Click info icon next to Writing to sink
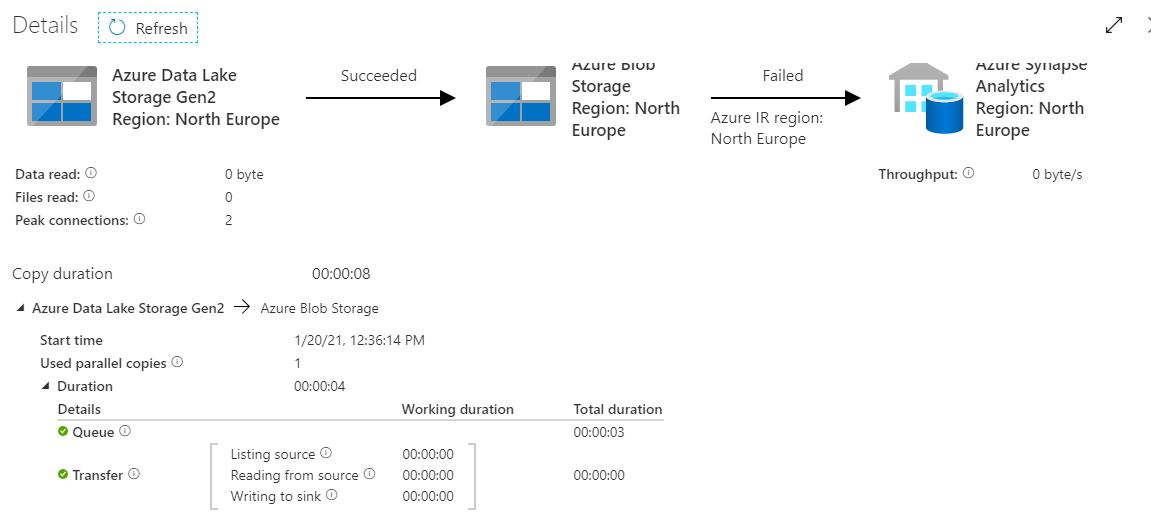Viewport: 1151px width, 516px height. (331, 495)
